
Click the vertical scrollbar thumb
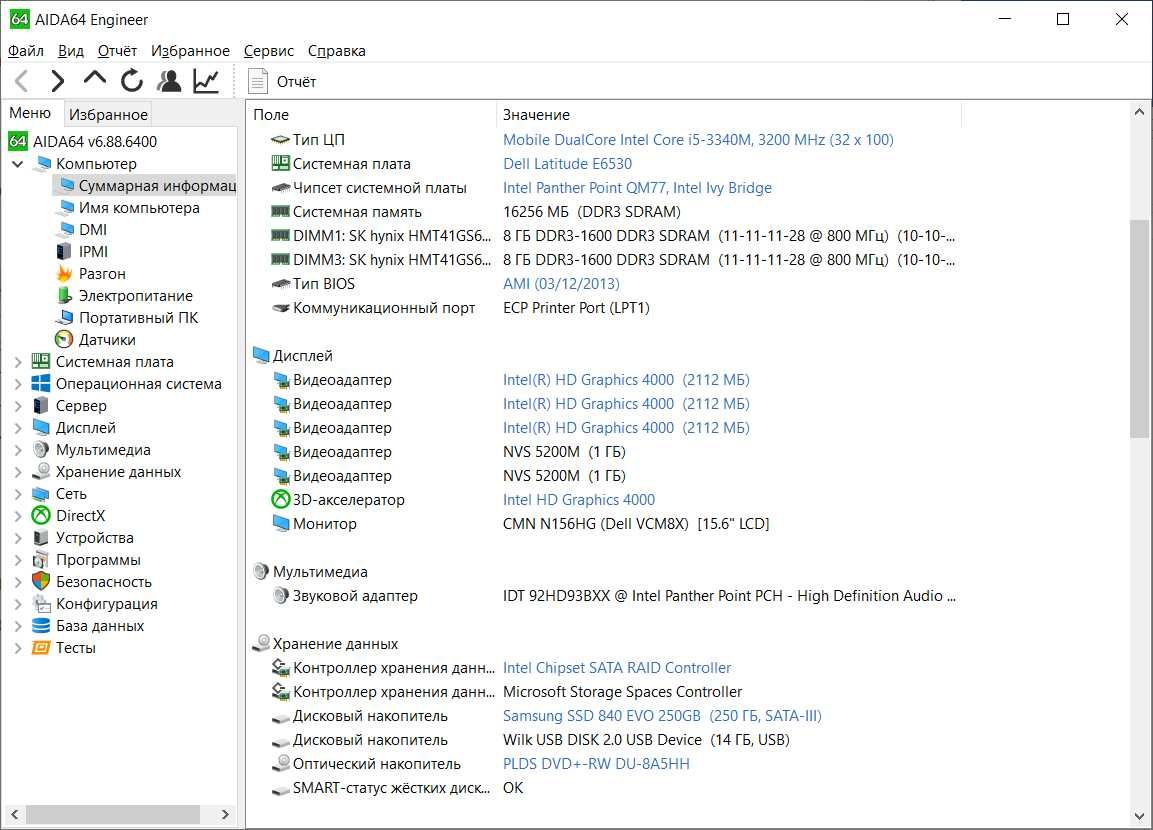click(1139, 329)
